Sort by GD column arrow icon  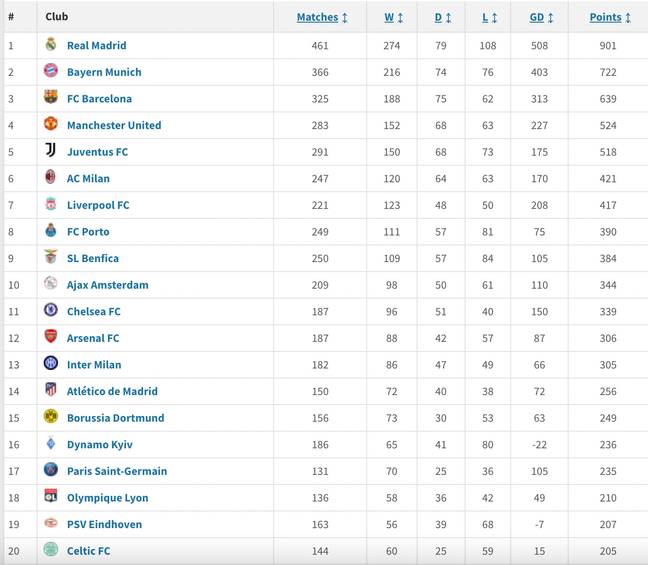pyautogui.click(x=550, y=18)
